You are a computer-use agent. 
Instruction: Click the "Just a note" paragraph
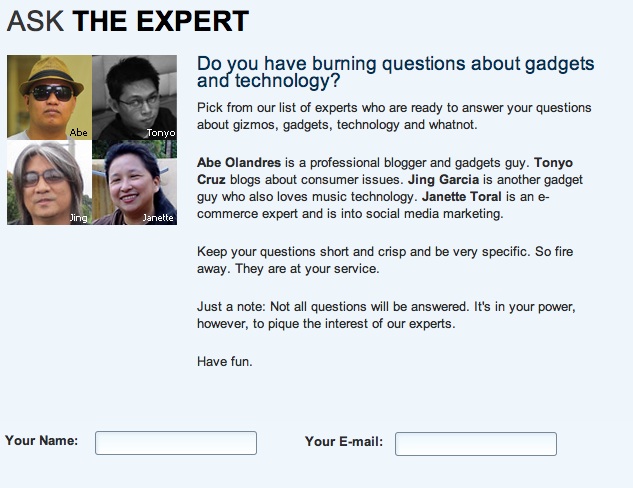coord(386,315)
